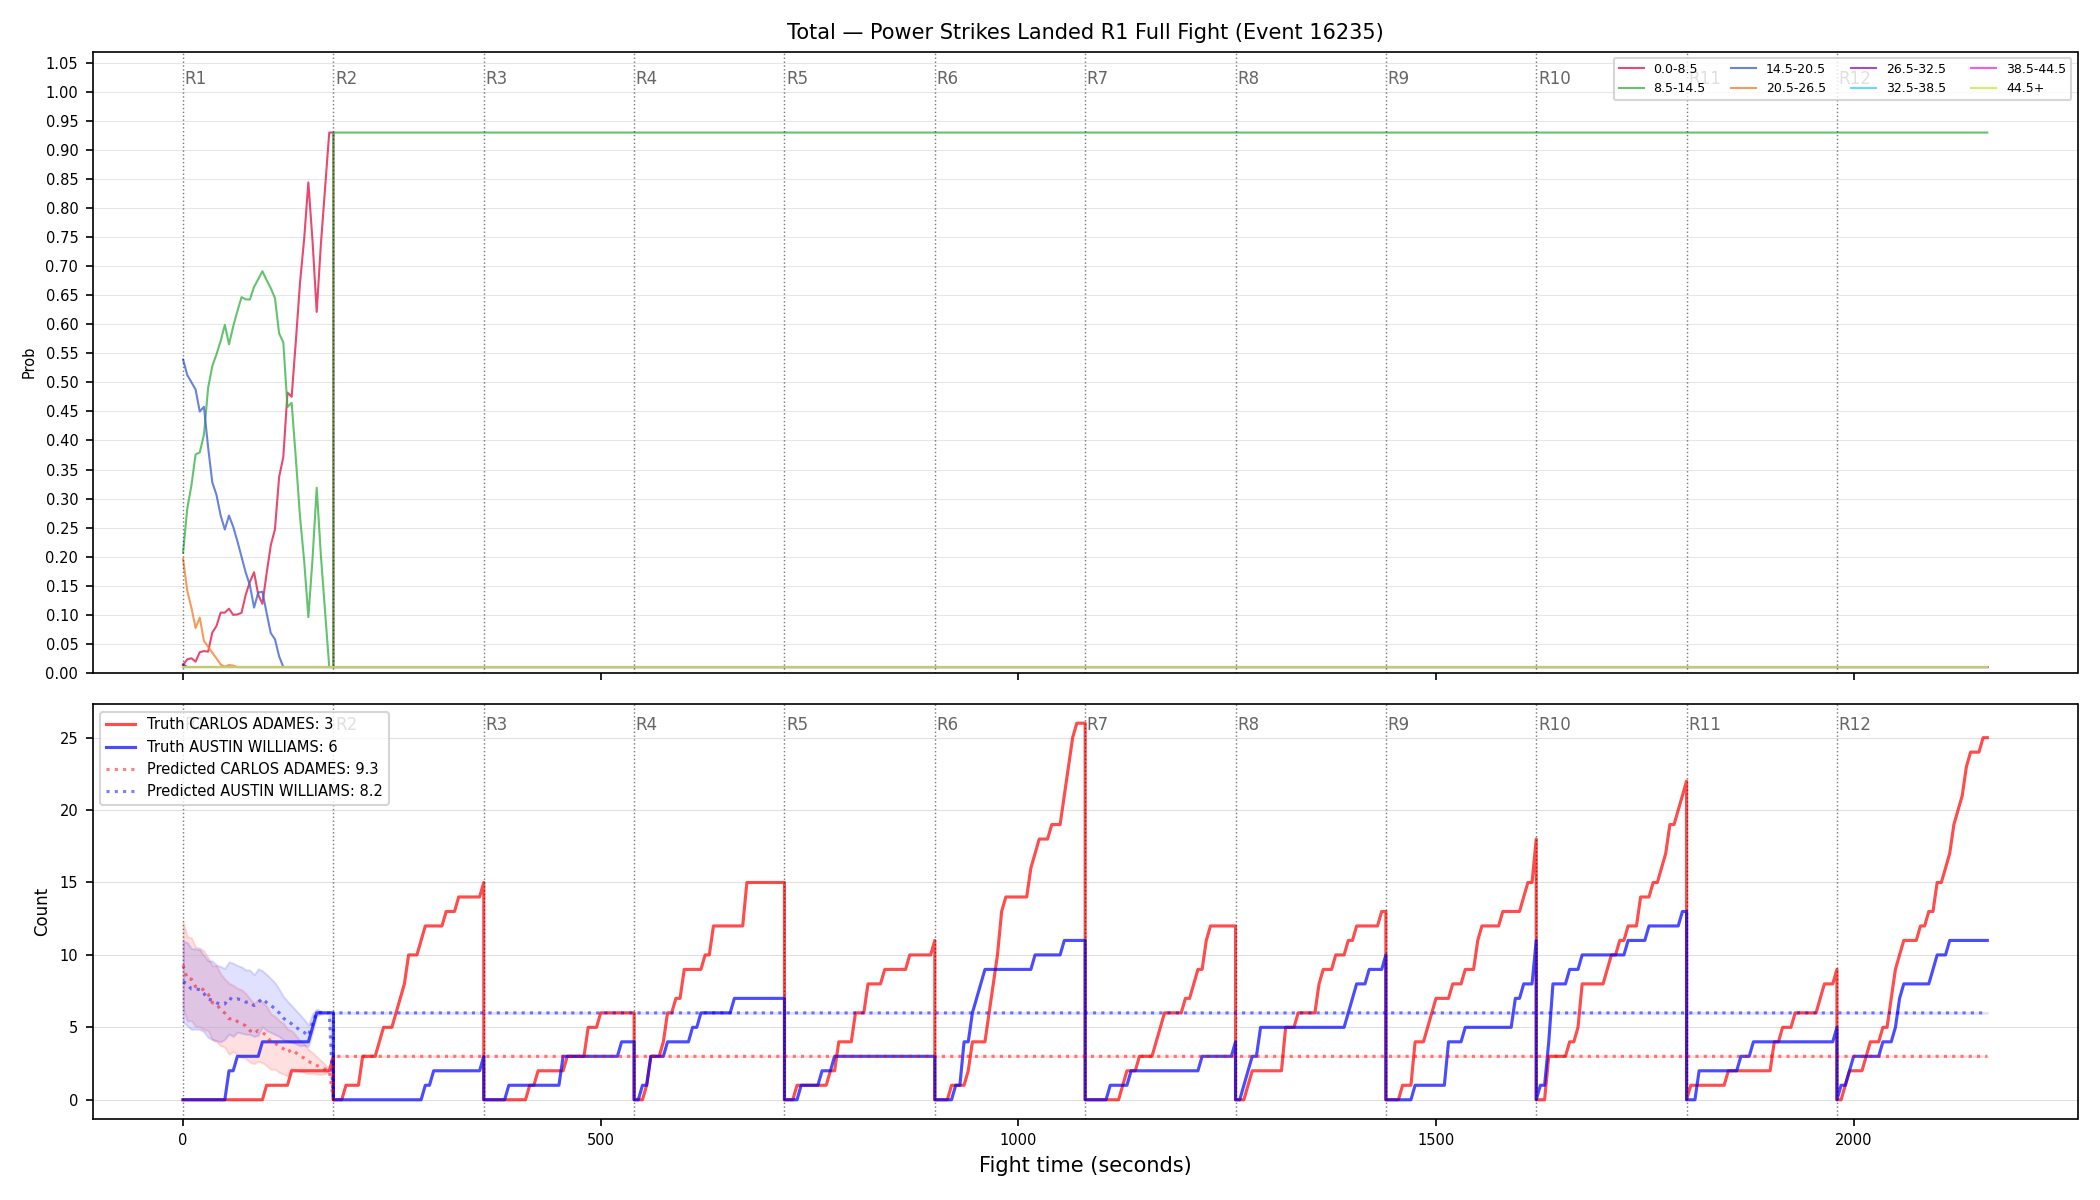Click legend text Truth AUSTIN WILLIAMS: 6
Screen dimensions: 2100x1200
coord(242,746)
